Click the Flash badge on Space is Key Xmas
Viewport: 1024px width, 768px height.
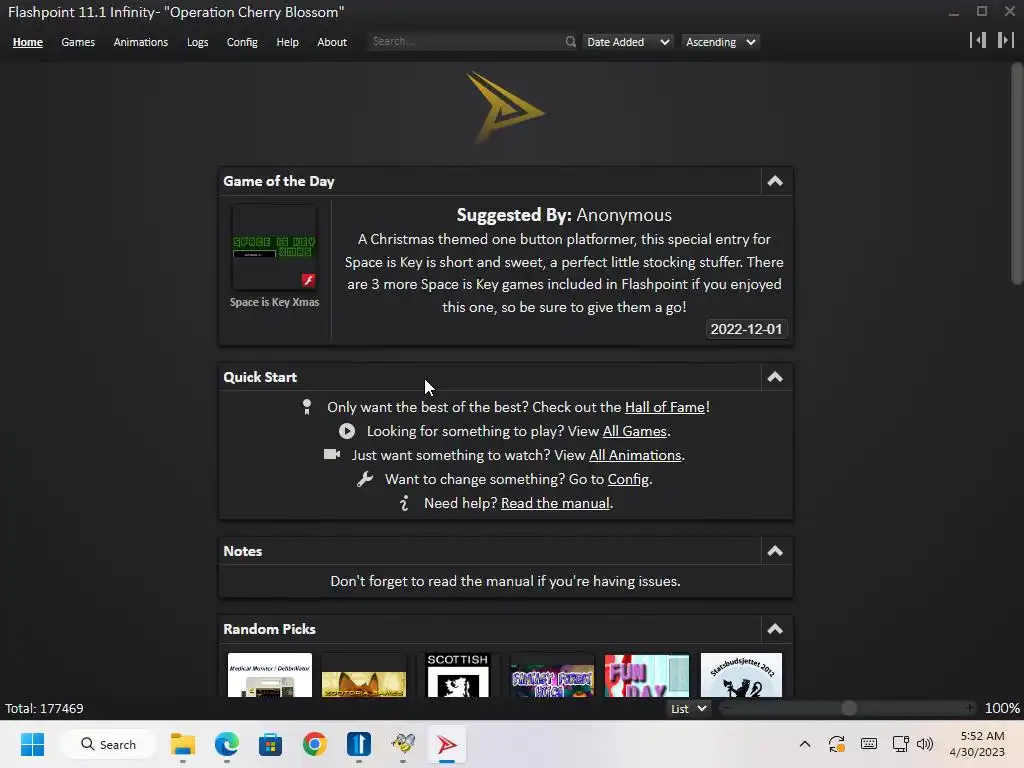[x=308, y=280]
